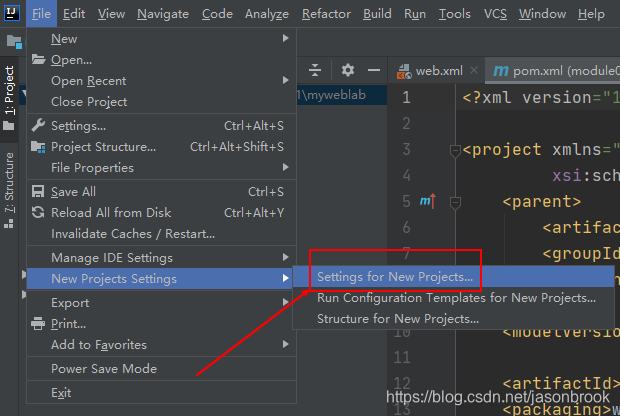Expand the Manage IDE Settings submenu arrow
This screenshot has height=416, width=620.
tap(285, 257)
